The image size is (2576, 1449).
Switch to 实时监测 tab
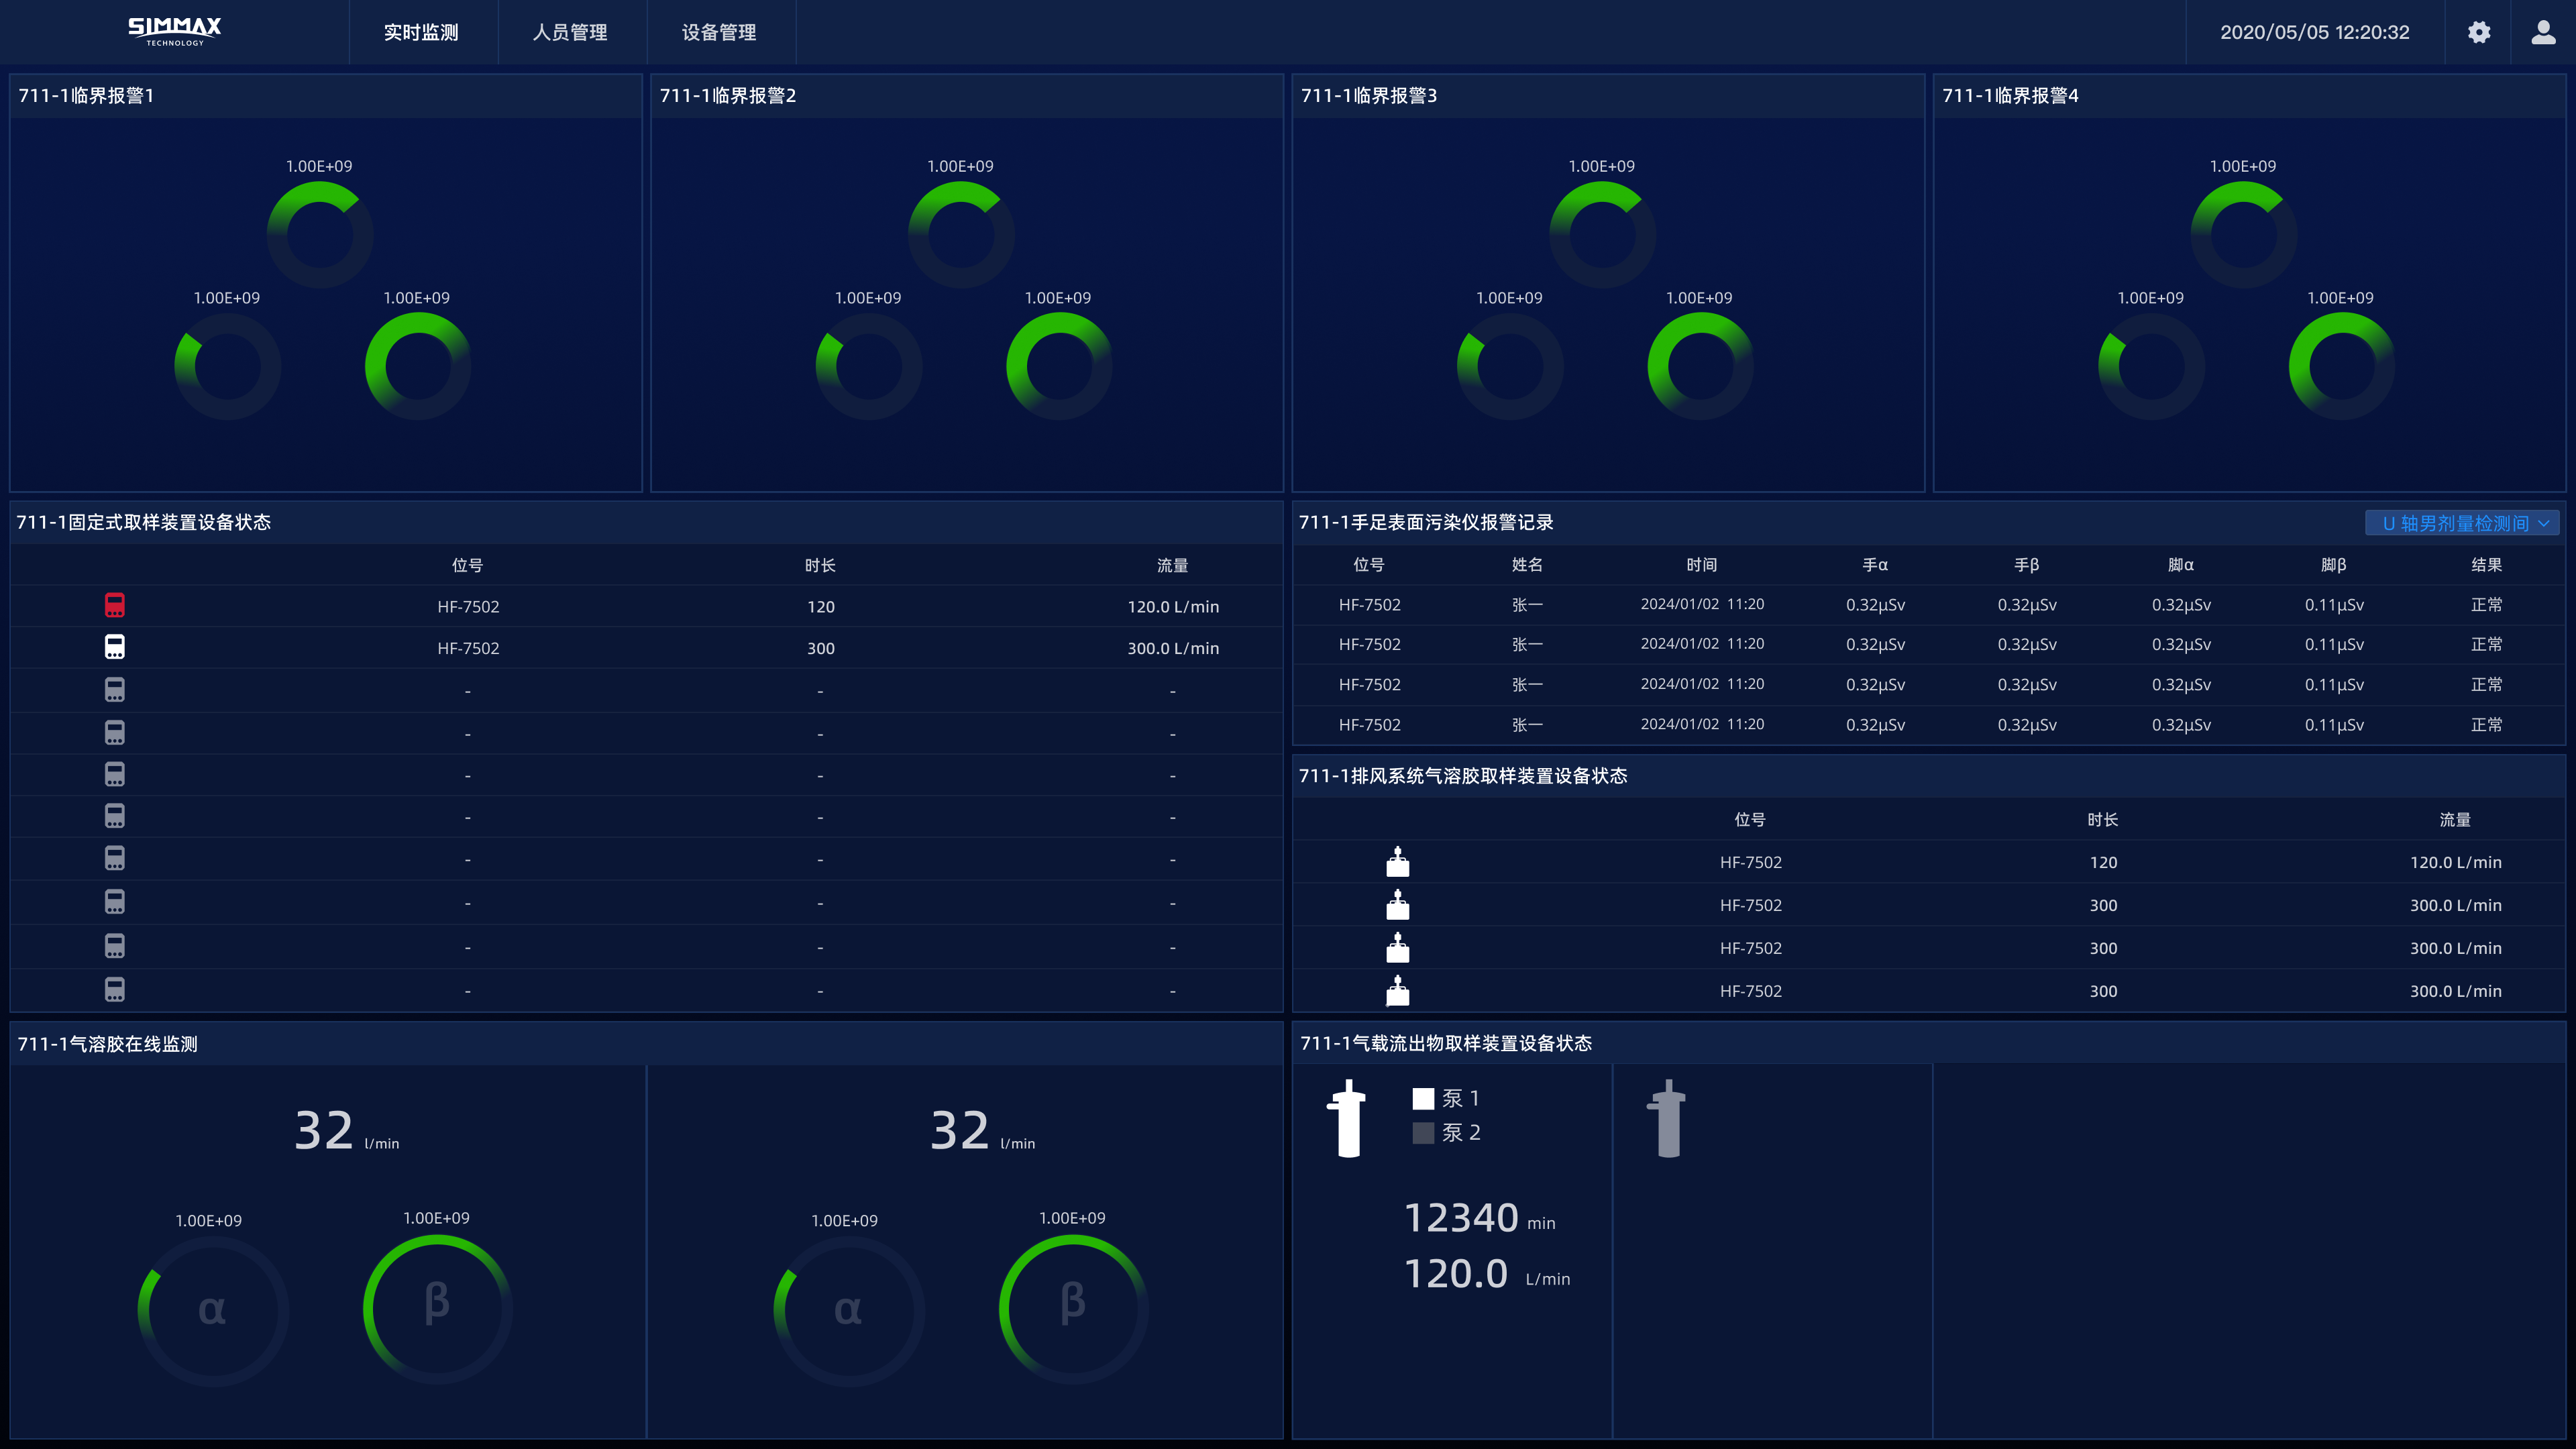(x=421, y=32)
